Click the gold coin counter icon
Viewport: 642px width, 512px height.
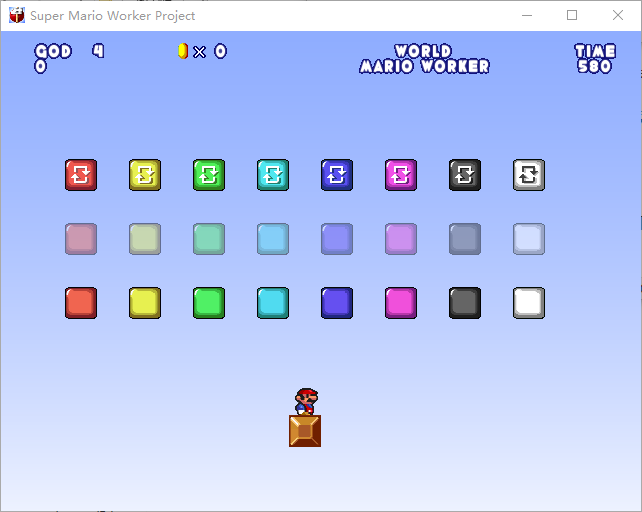tap(183, 51)
